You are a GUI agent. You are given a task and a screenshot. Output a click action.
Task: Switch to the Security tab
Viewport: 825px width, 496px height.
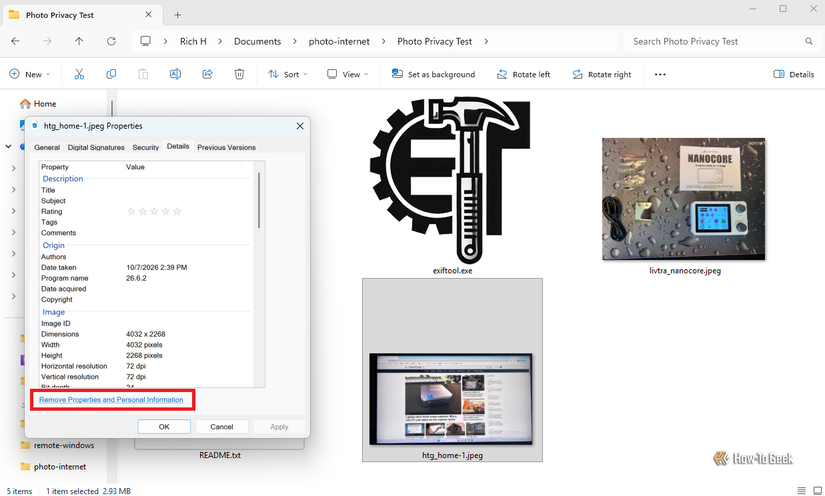pos(145,147)
